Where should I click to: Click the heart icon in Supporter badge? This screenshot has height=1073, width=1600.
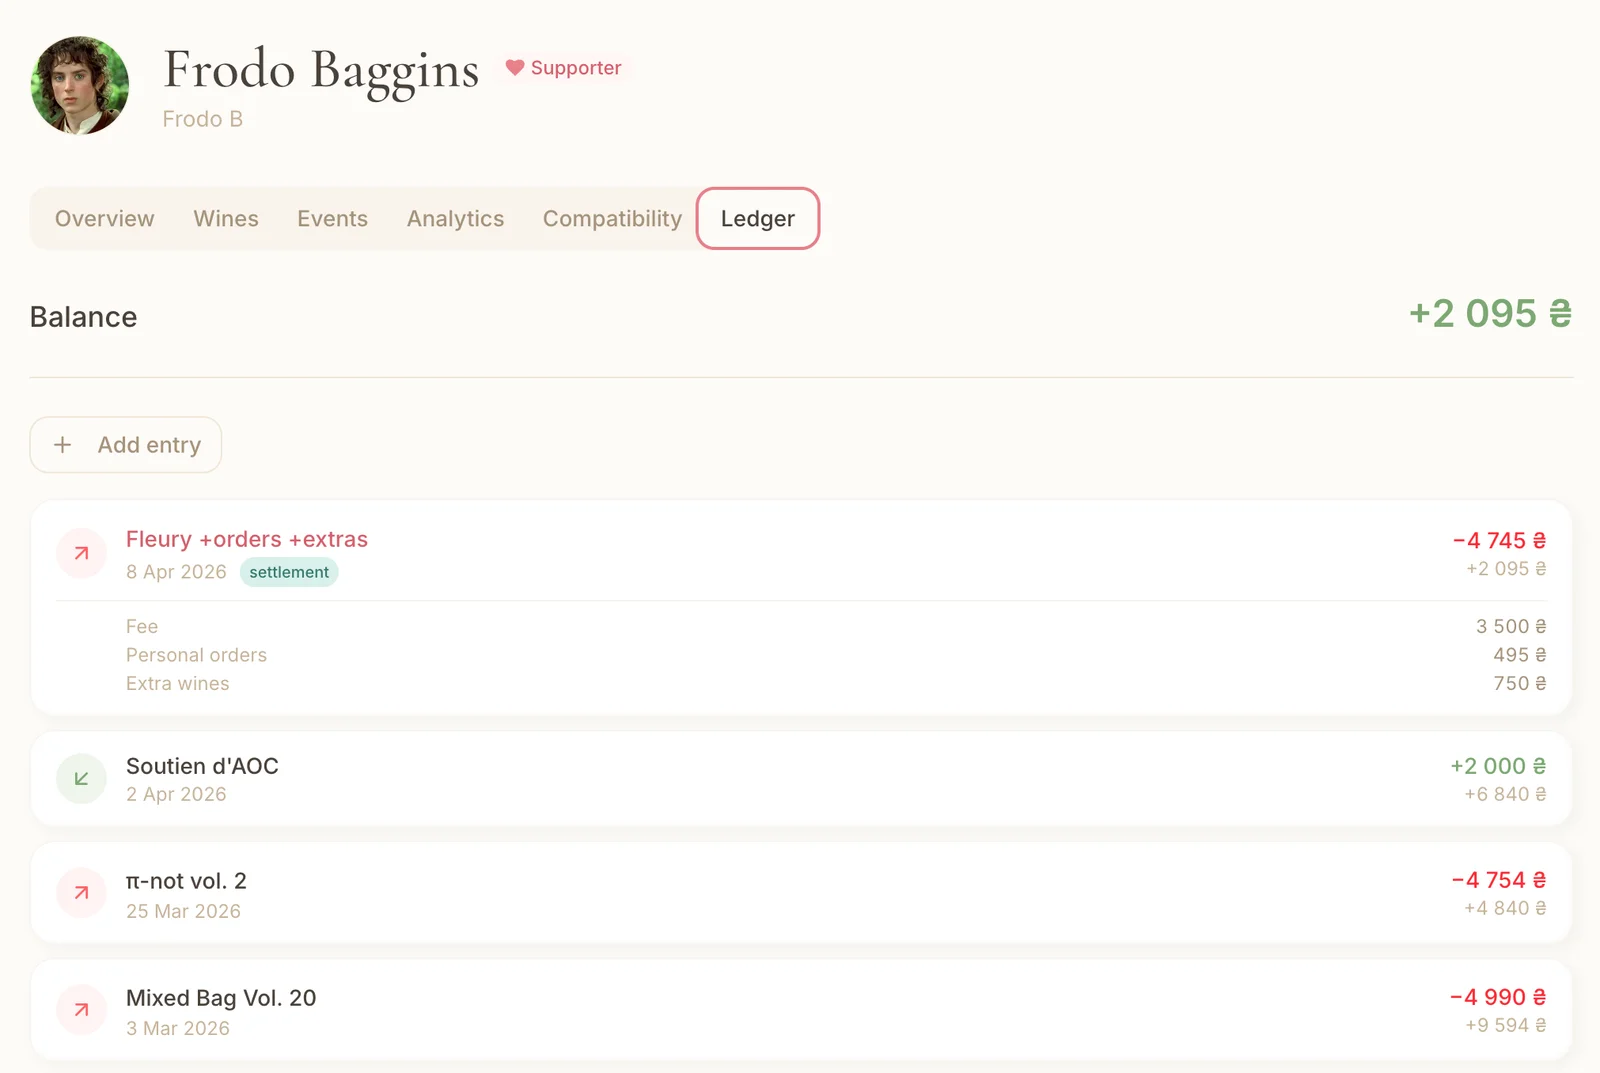(515, 68)
